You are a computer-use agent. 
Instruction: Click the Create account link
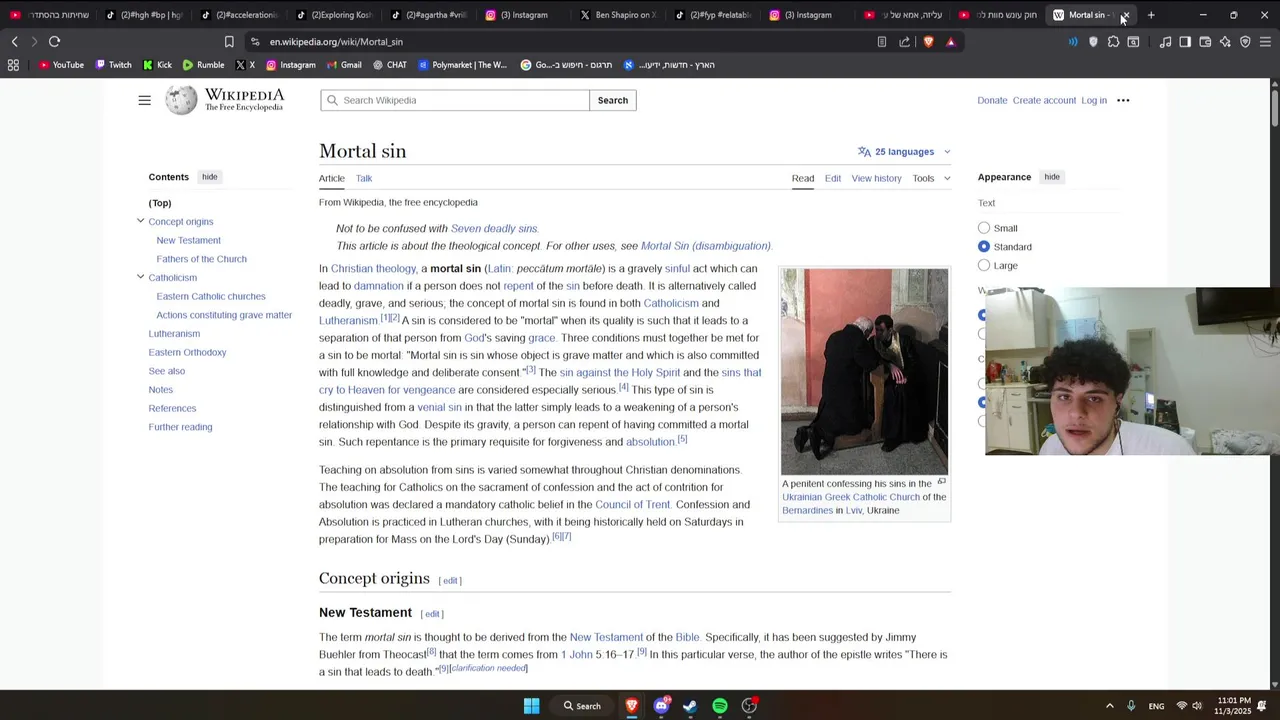[1044, 100]
